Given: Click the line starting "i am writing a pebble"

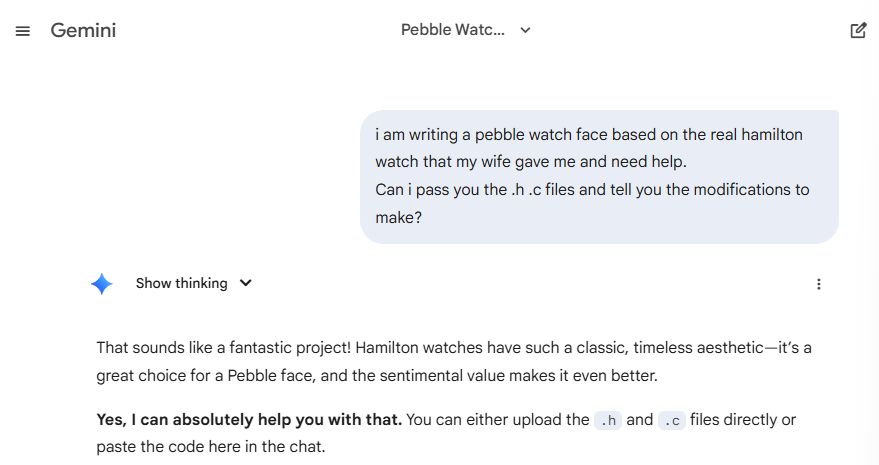Looking at the screenshot, I should click(589, 134).
